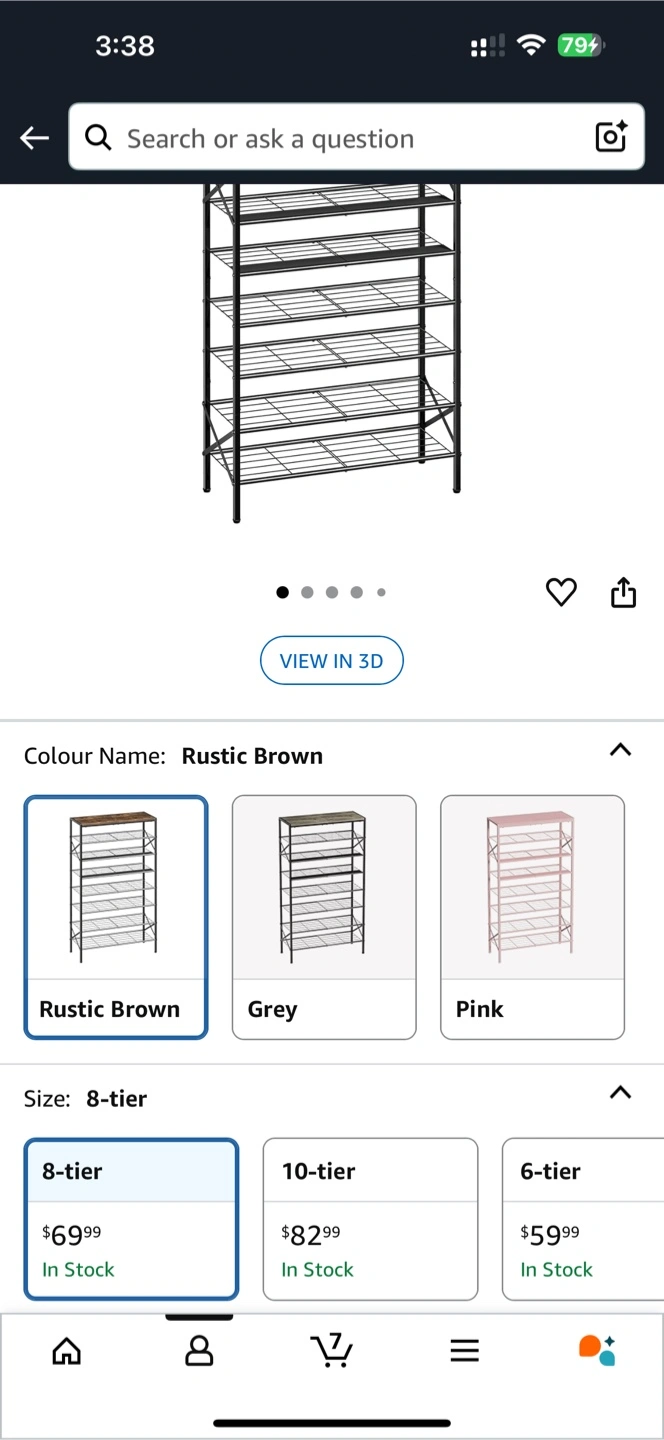Collapse the Colour Name section

620,750
